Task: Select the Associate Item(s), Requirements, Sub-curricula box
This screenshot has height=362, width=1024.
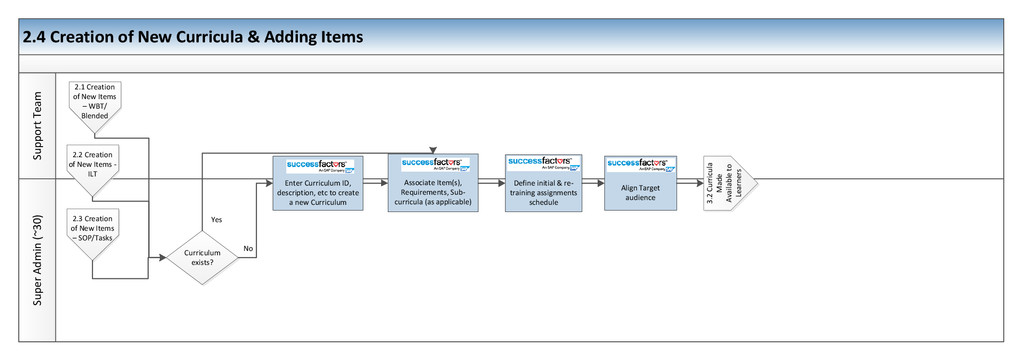Action: [433, 183]
